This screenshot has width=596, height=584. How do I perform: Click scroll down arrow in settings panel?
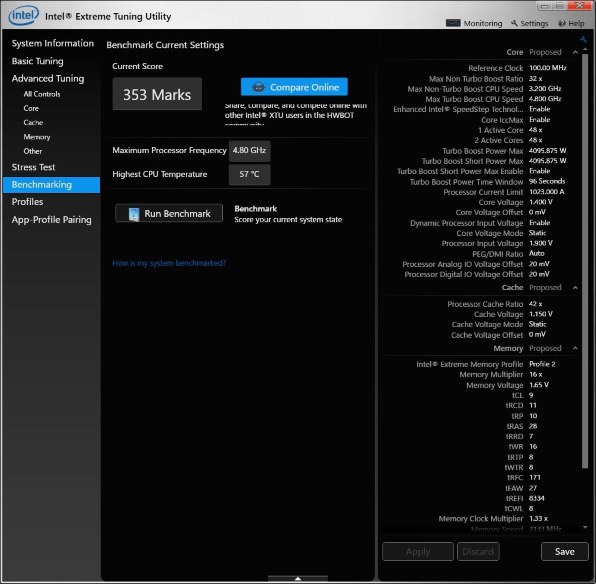585,527
